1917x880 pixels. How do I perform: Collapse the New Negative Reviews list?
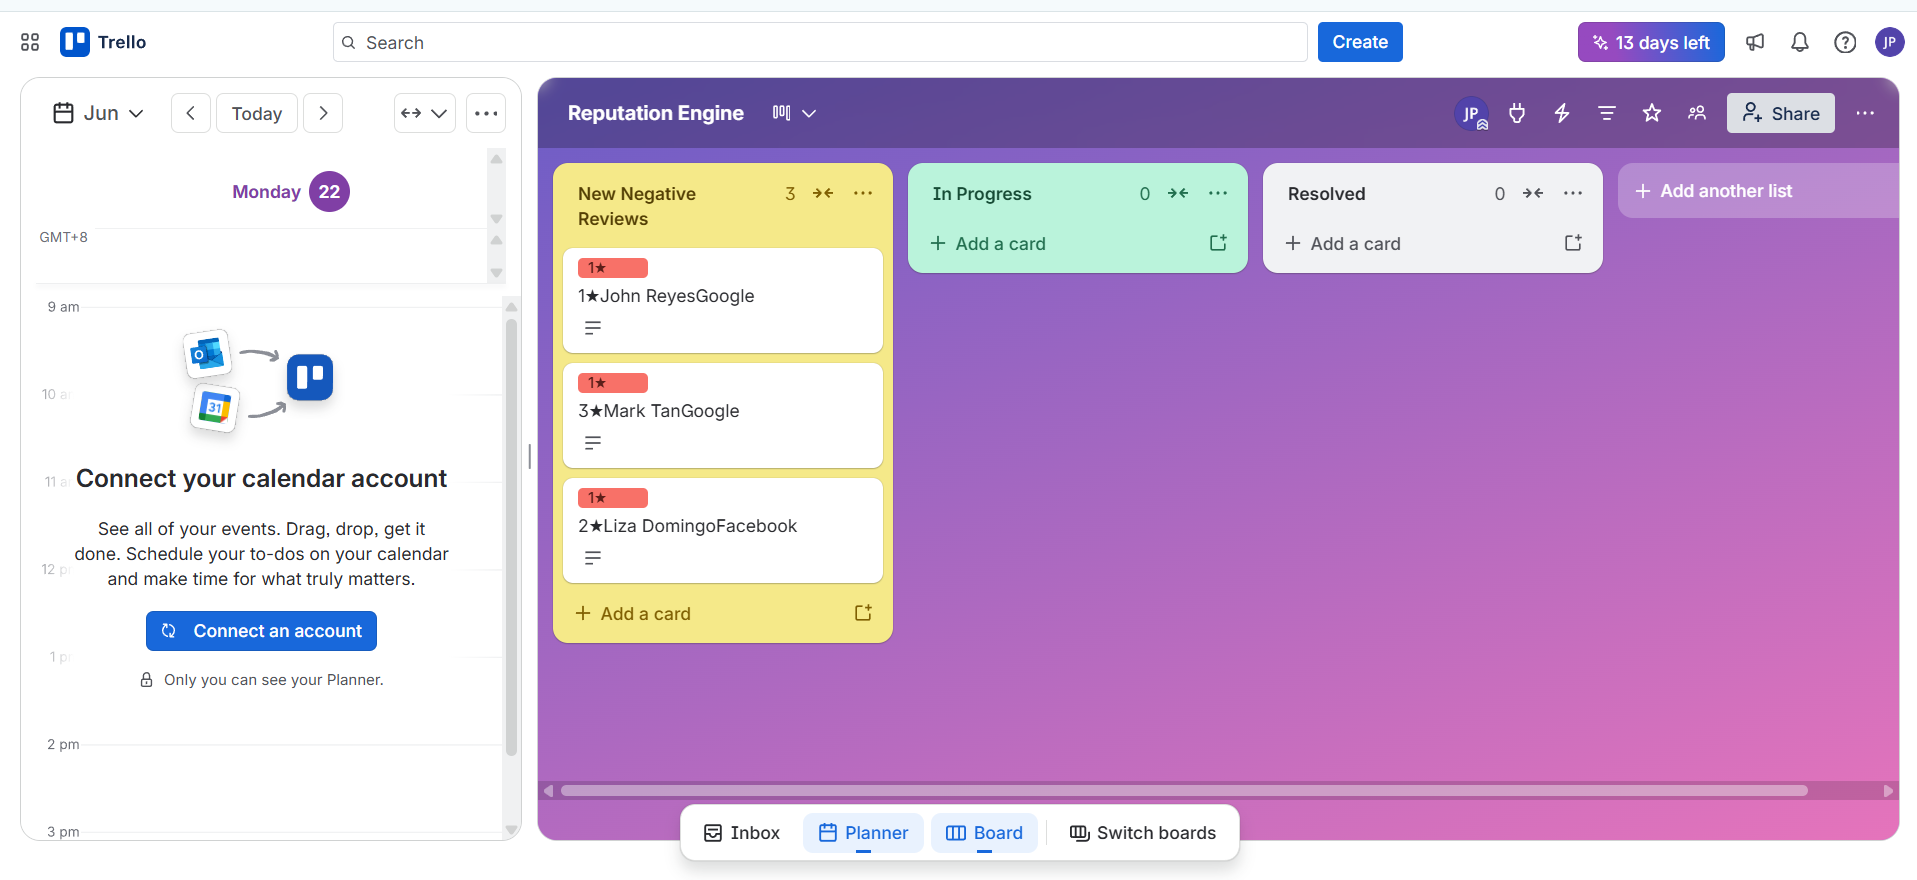point(823,193)
